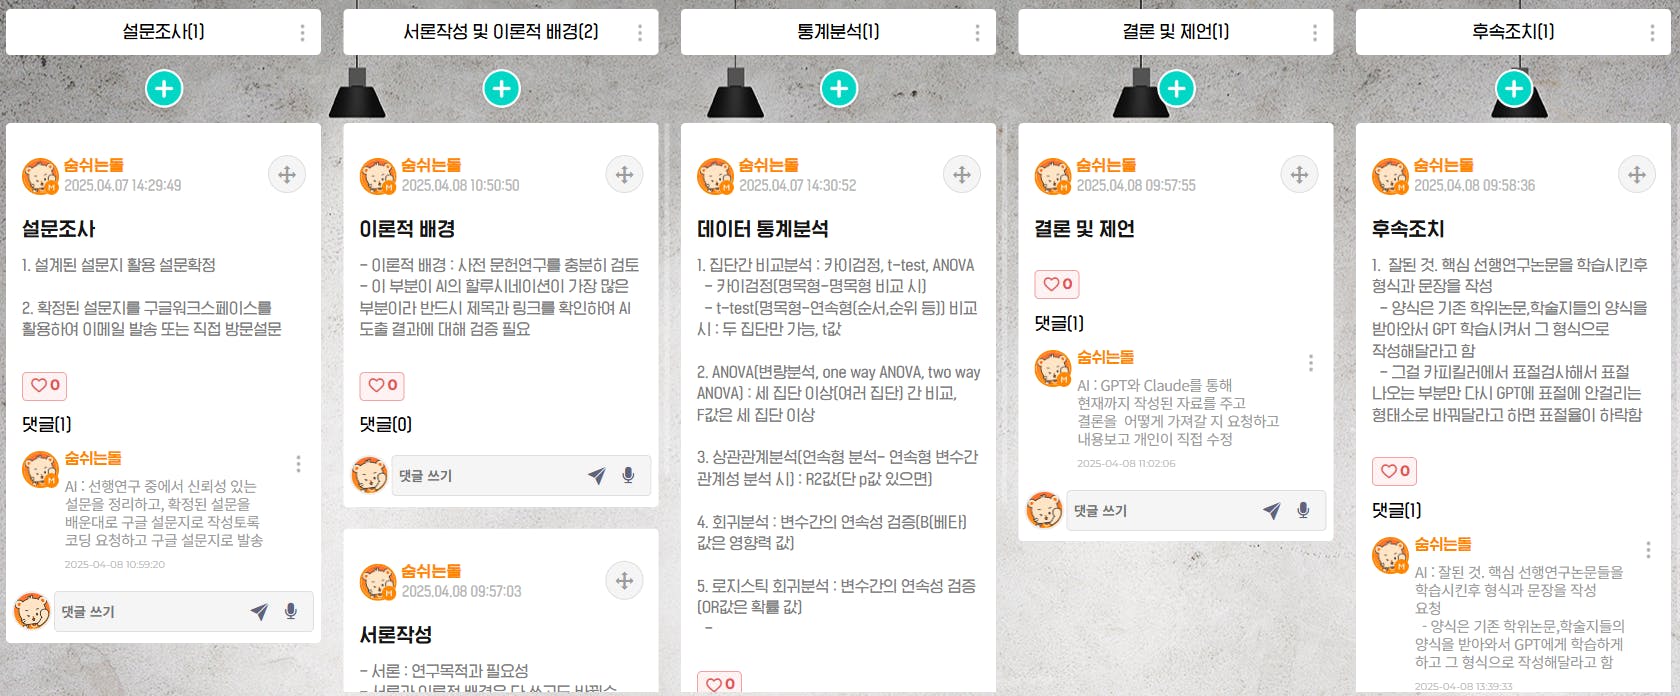Send comment on the 이론적 배경 card
Screen dimensions: 1680x696
click(597, 476)
